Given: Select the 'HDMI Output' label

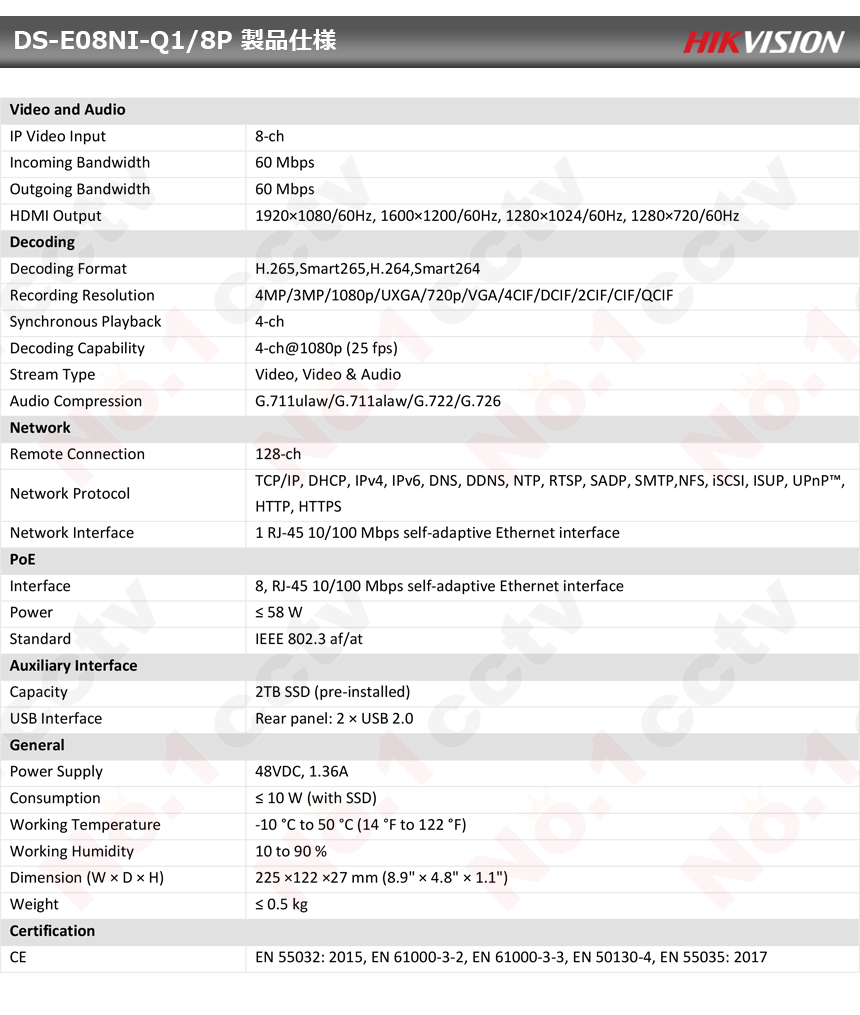Looking at the screenshot, I should point(56,216).
